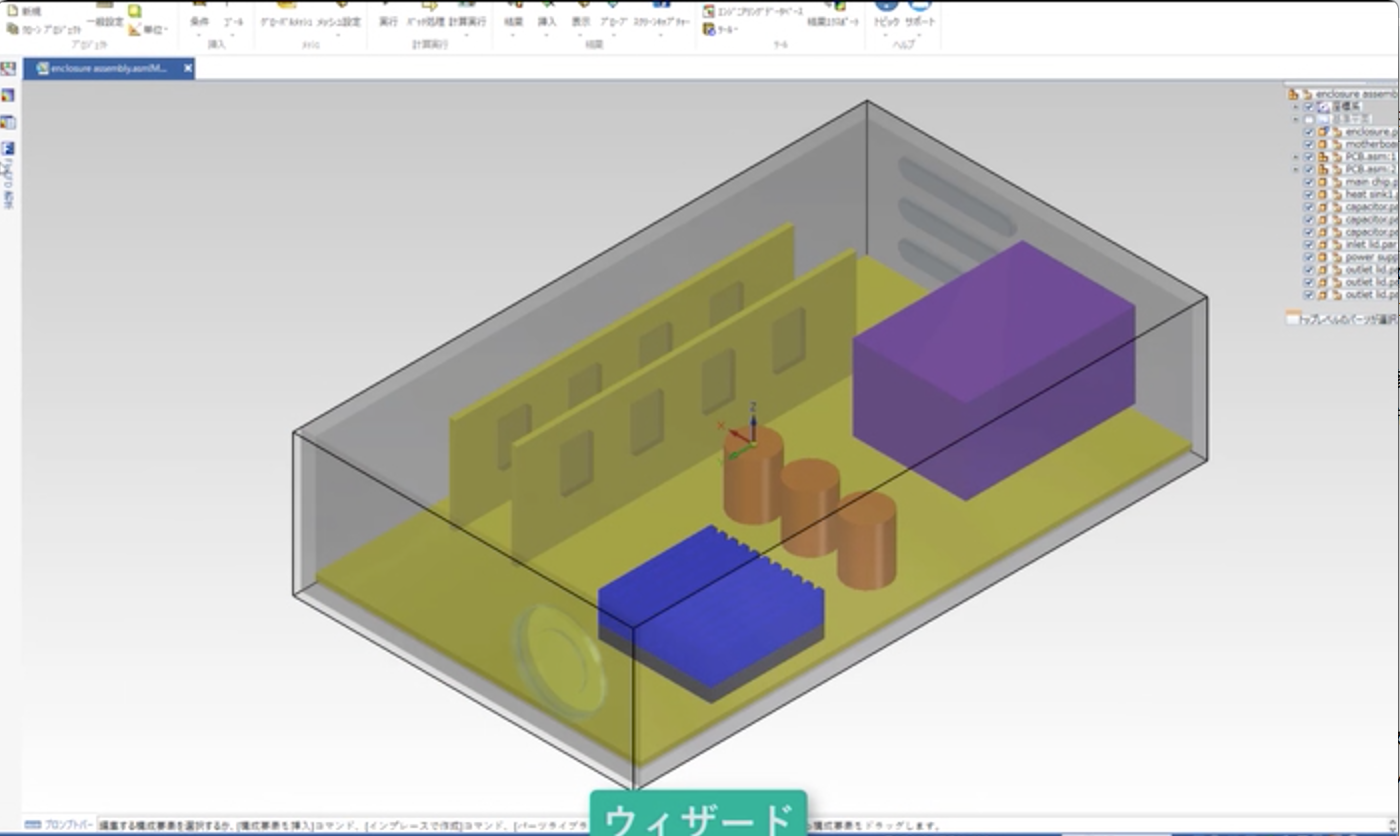Open the dropdown arrow under 条件
Screen dimensions: 1400x836
pyautogui.click(x=199, y=35)
